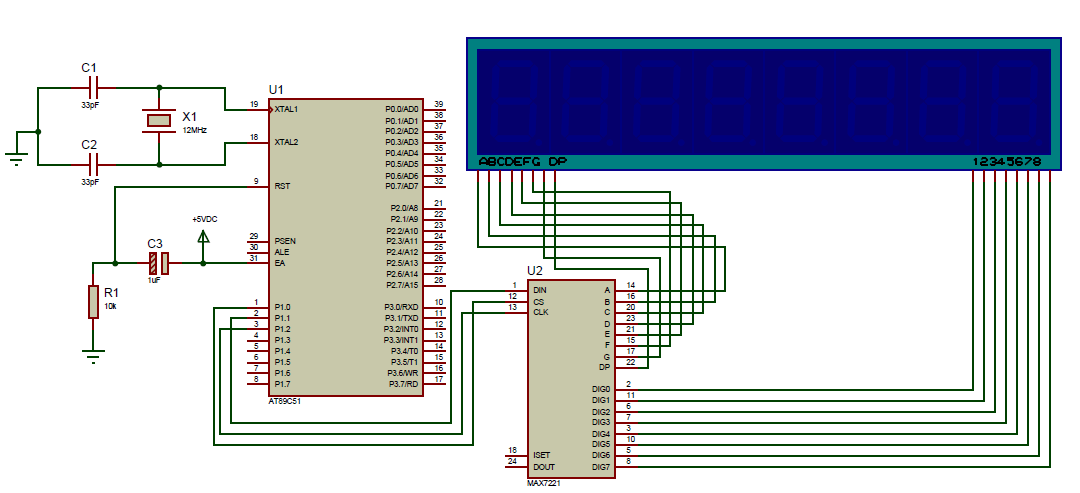
Task: Click the XTAL2 pin label
Action: (x=286, y=142)
